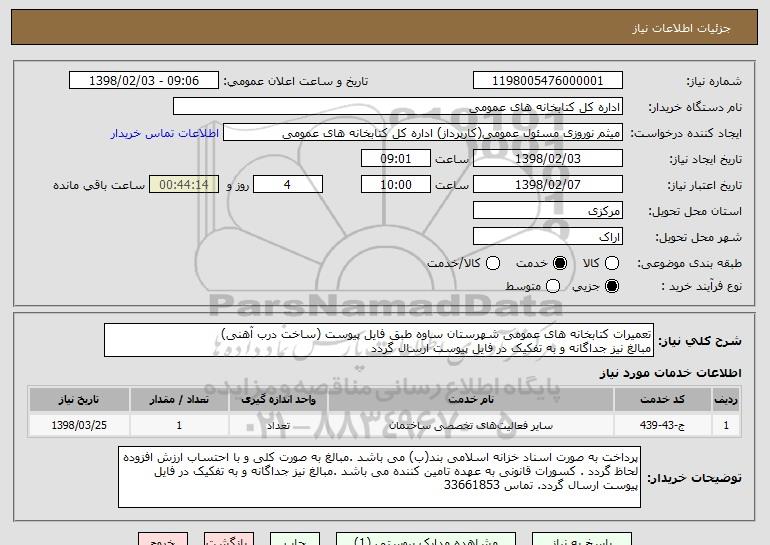Select the کالا radio button
770x545 pixels.
pos(612,263)
